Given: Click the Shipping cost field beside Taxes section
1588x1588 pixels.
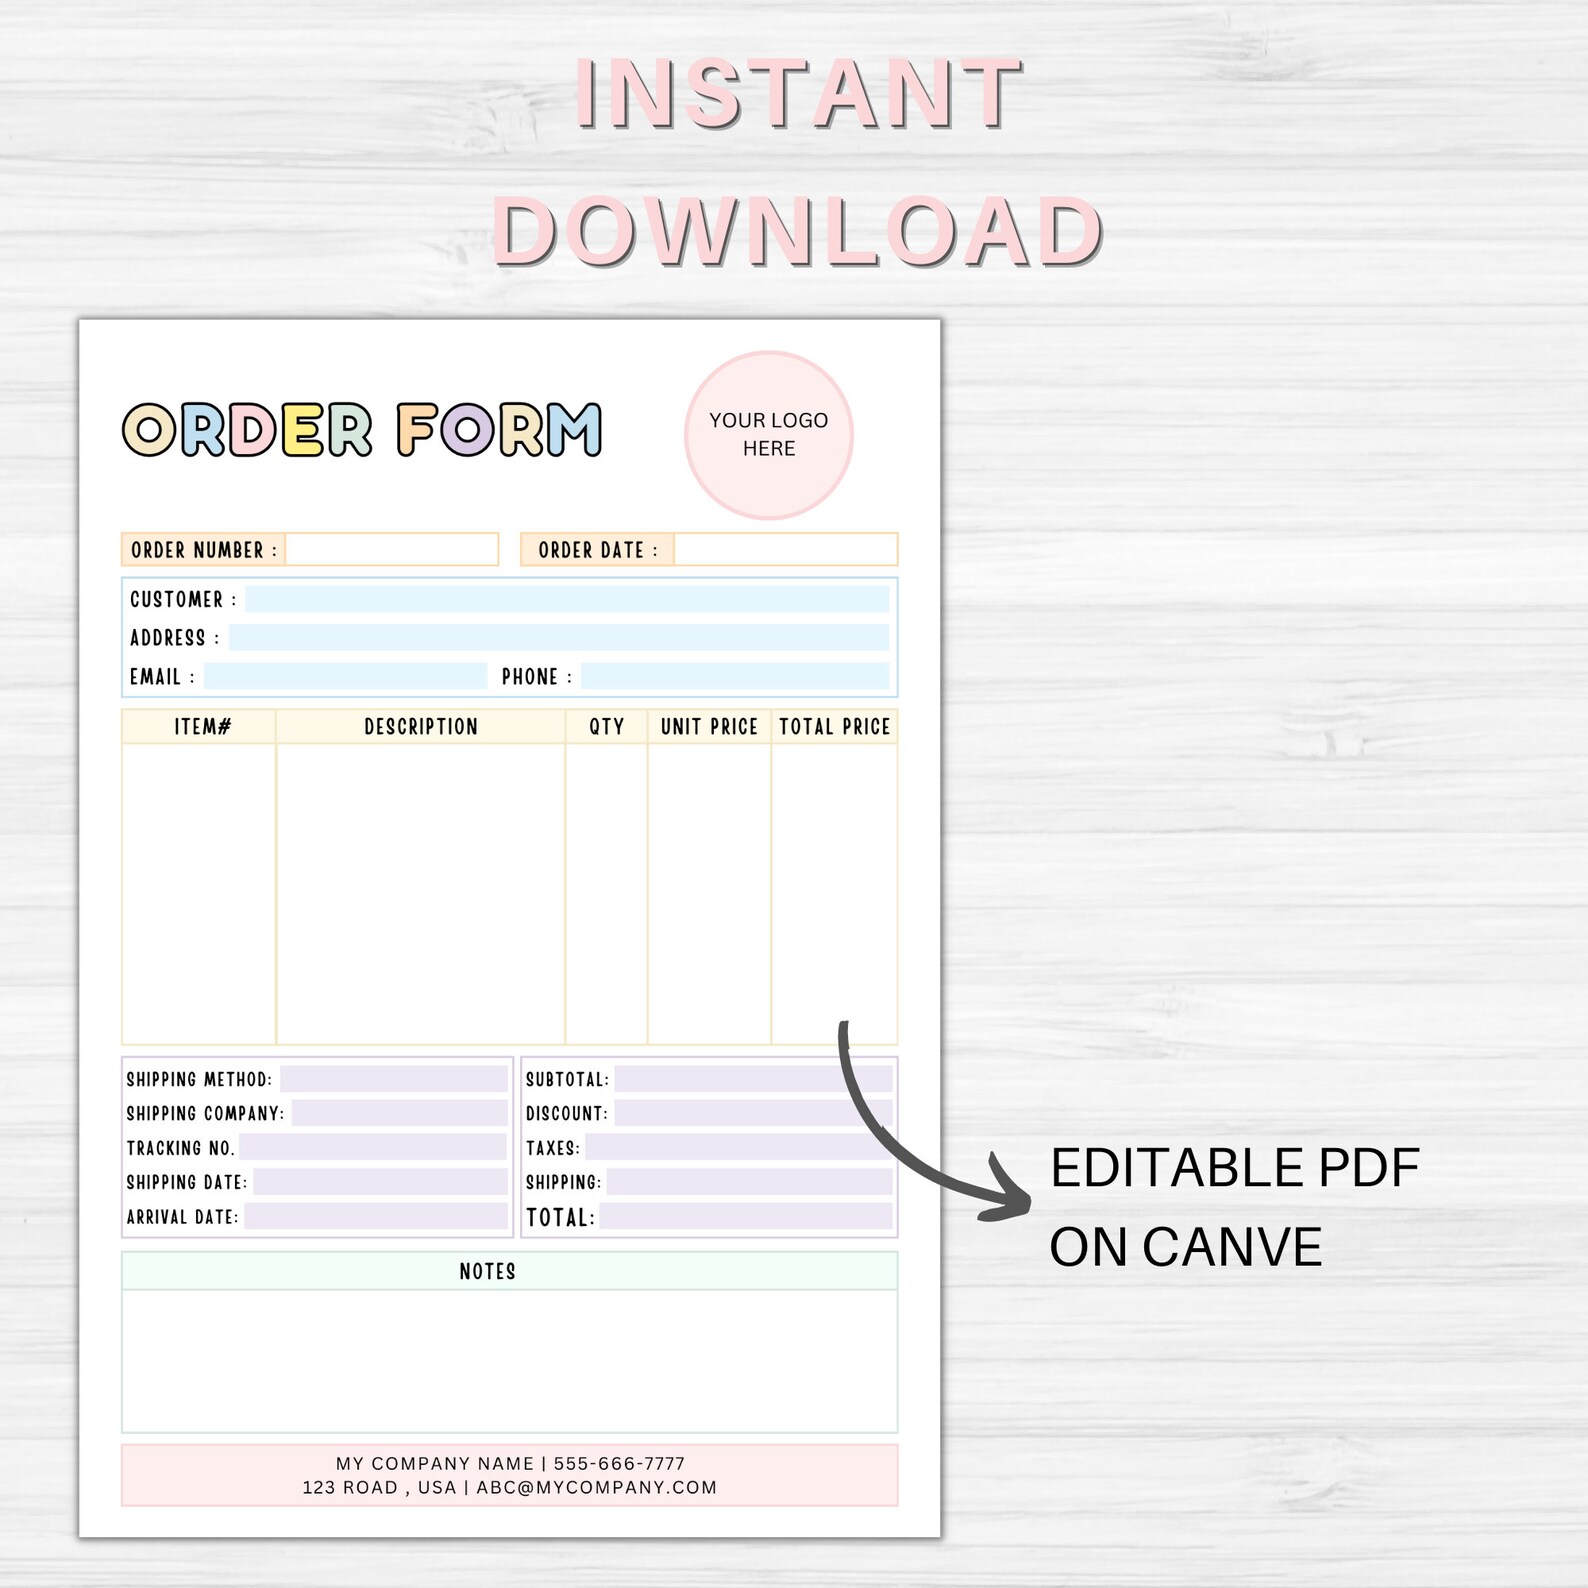Looking at the screenshot, I should [750, 1182].
